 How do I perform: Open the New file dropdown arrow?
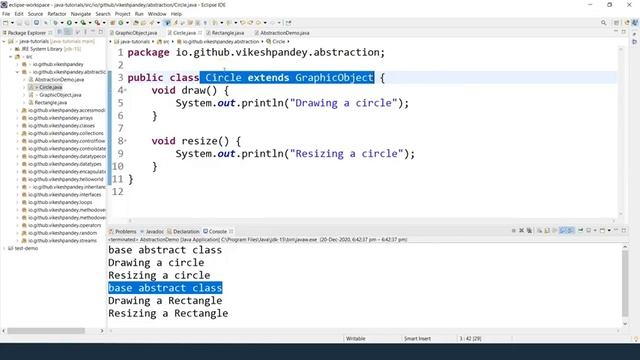12,23
